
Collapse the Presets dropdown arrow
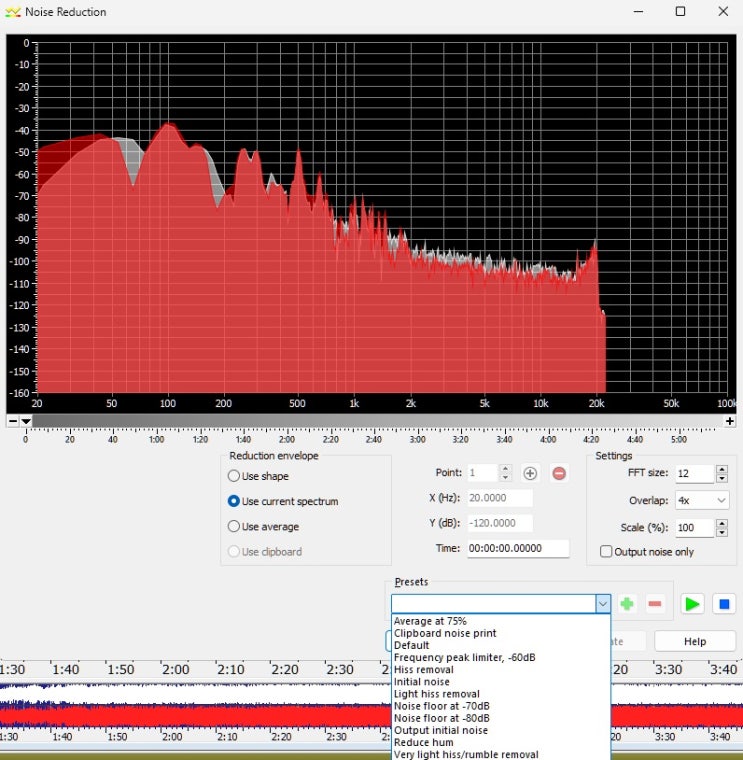(x=602, y=604)
